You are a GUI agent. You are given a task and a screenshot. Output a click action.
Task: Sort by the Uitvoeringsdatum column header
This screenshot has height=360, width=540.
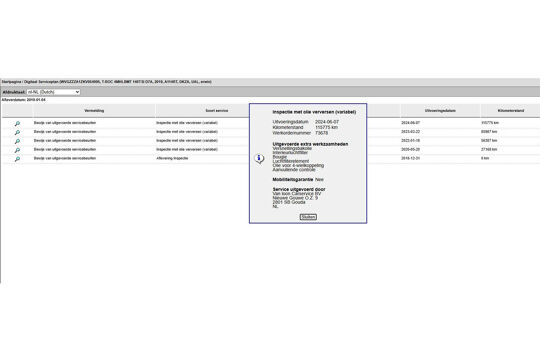(x=440, y=111)
